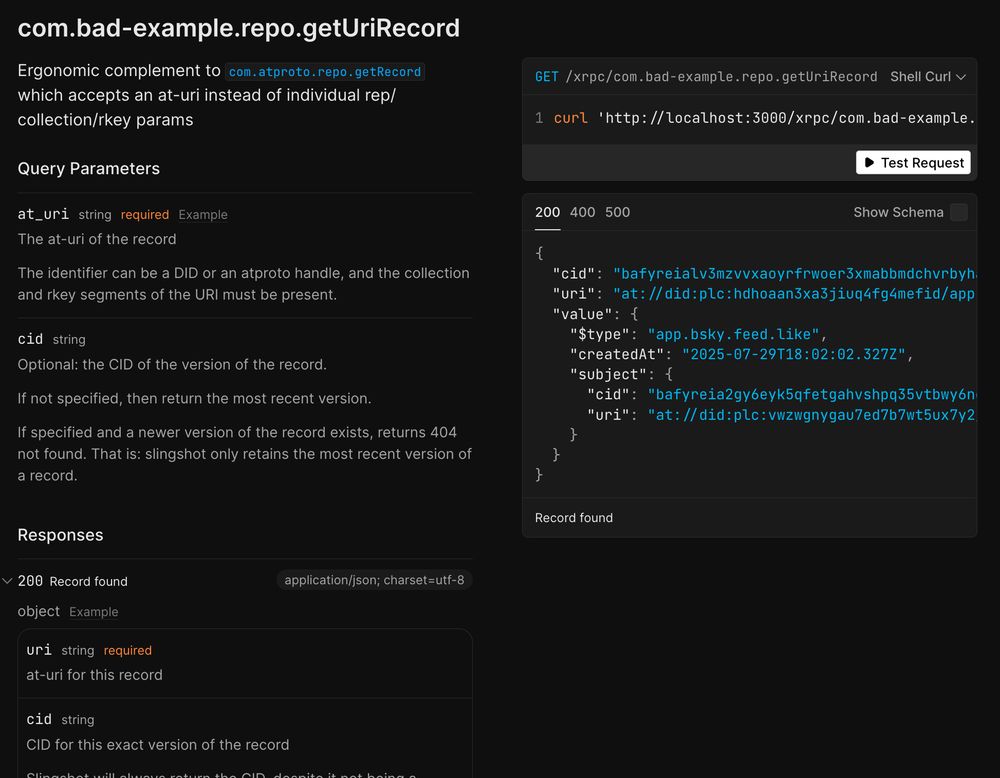The width and height of the screenshot is (1000, 778).
Task: Switch to the 200 response tab
Action: tap(547, 212)
